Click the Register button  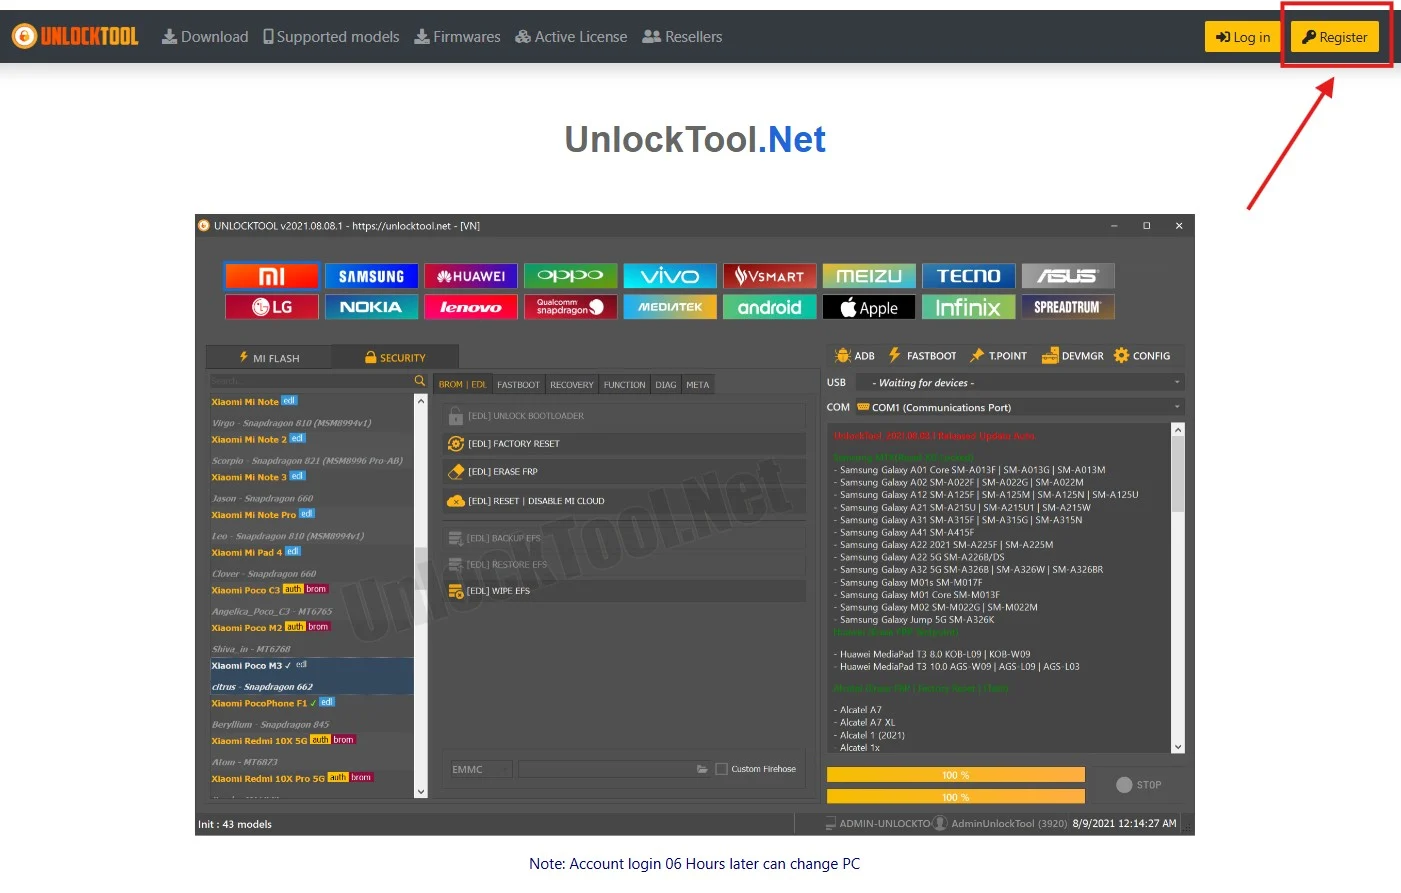click(x=1335, y=37)
